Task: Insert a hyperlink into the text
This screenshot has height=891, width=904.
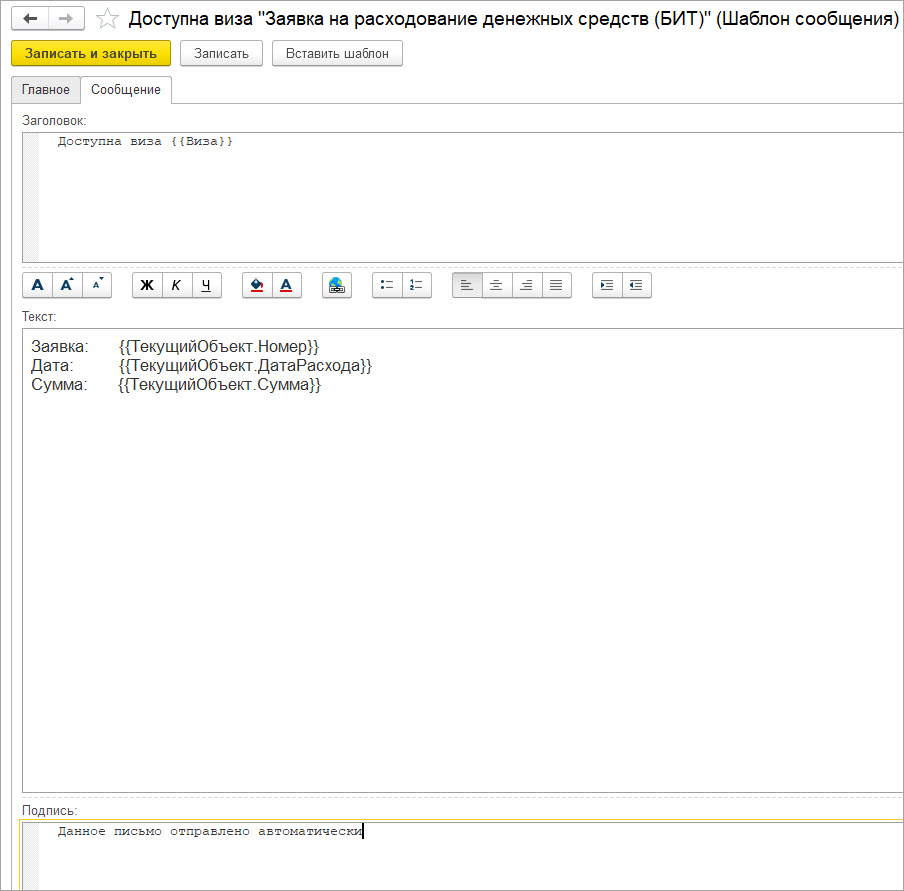Action: click(337, 285)
